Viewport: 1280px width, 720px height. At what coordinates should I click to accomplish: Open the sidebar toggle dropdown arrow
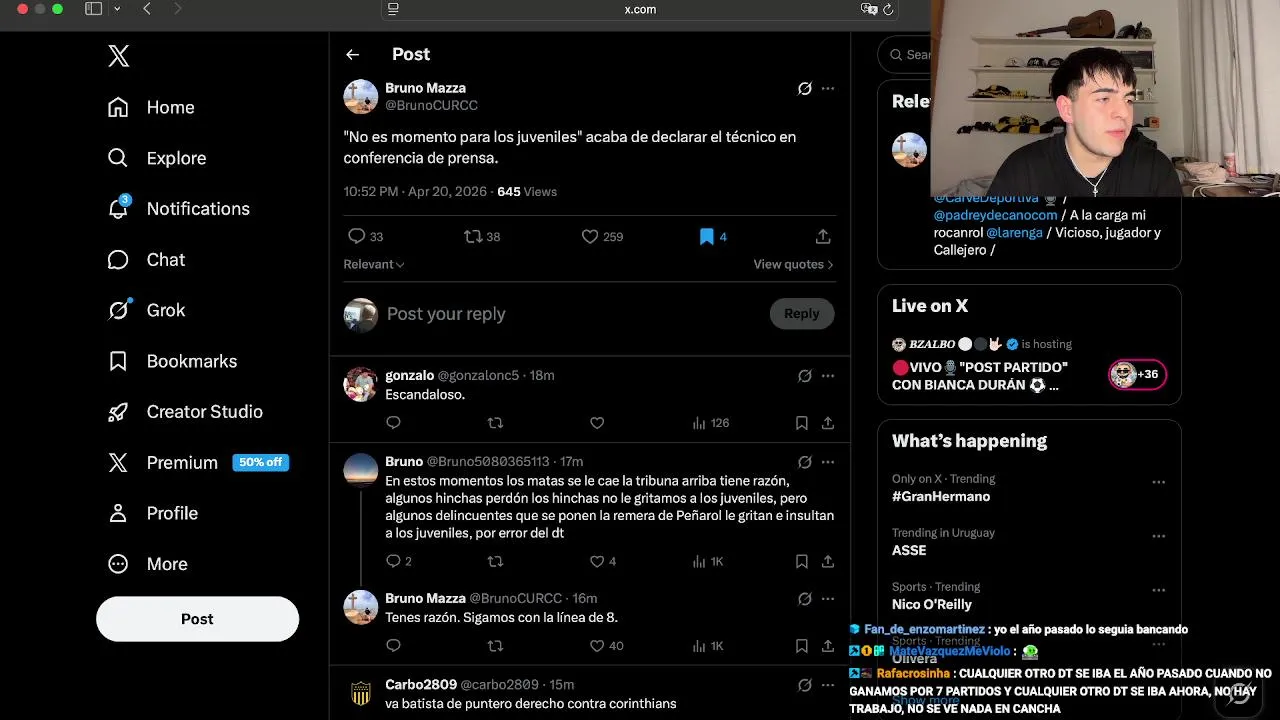pyautogui.click(x=117, y=9)
